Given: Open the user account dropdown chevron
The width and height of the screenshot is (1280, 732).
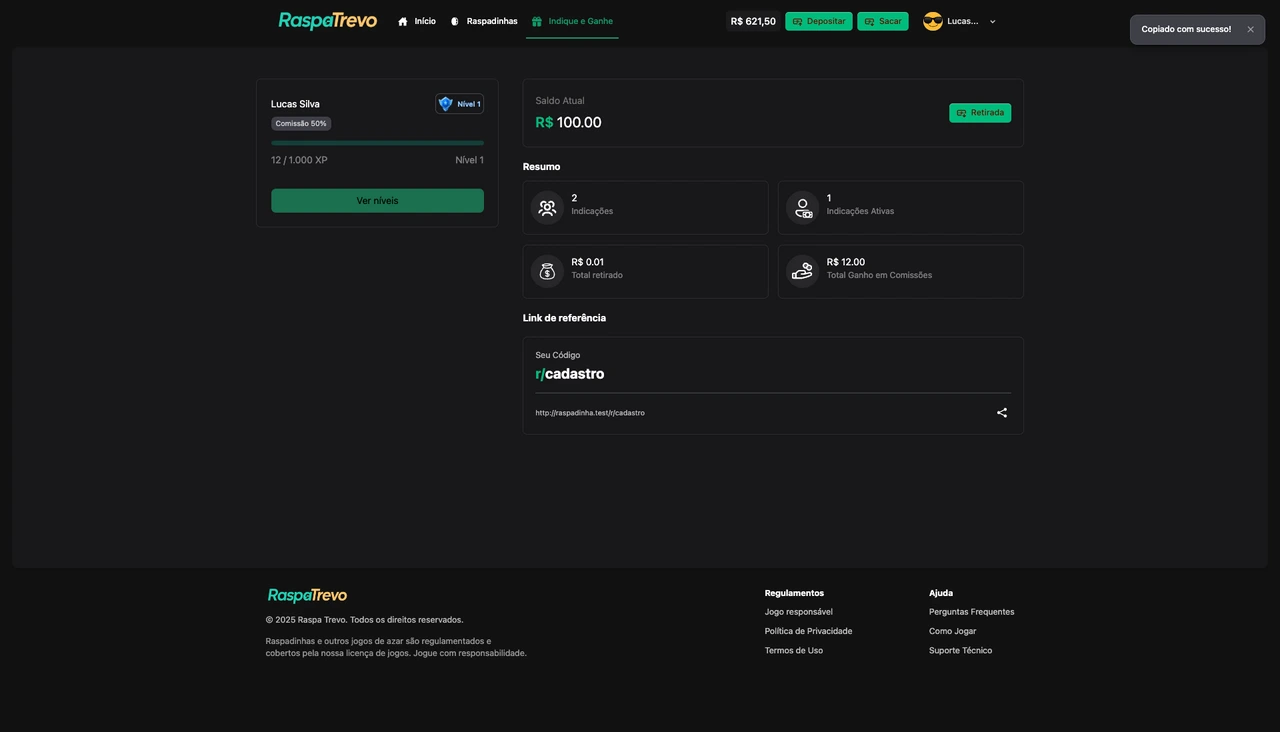Looking at the screenshot, I should pos(991,21).
